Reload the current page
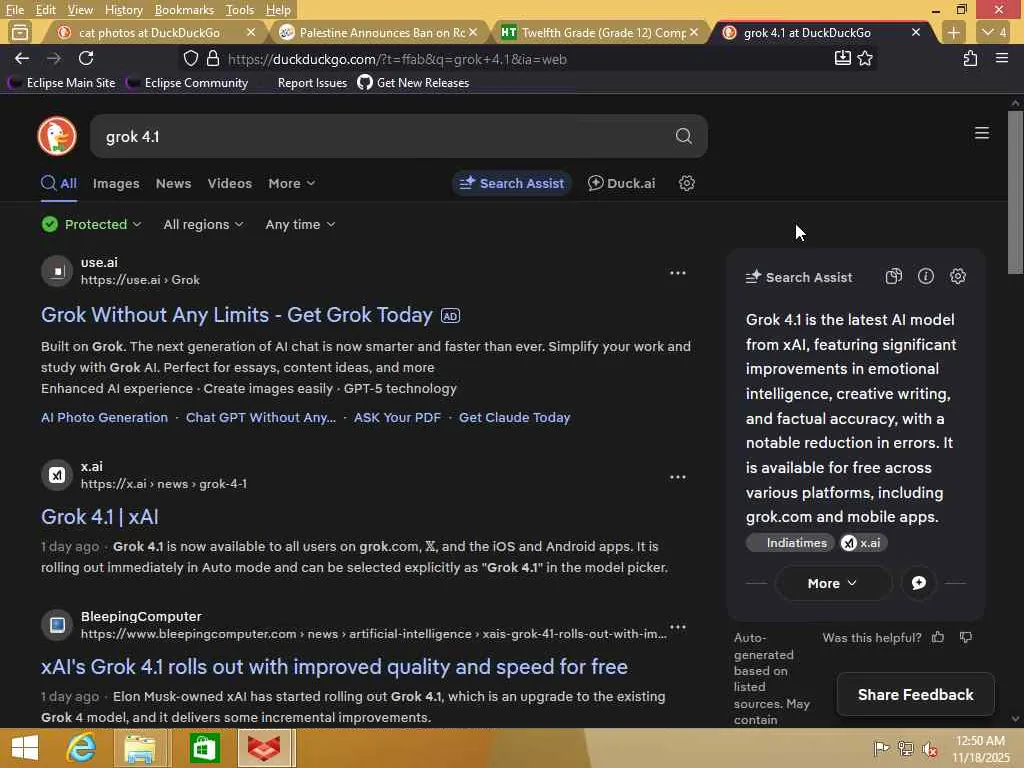Viewport: 1024px width, 768px height. click(x=86, y=59)
